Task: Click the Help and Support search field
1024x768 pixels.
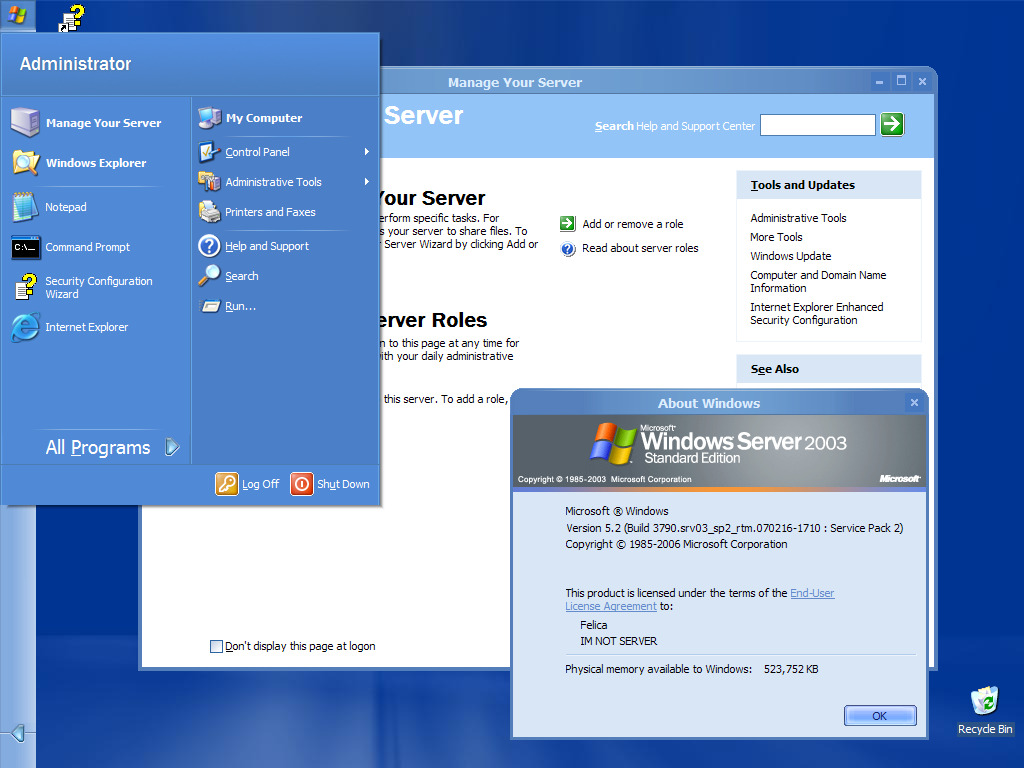Action: [818, 125]
